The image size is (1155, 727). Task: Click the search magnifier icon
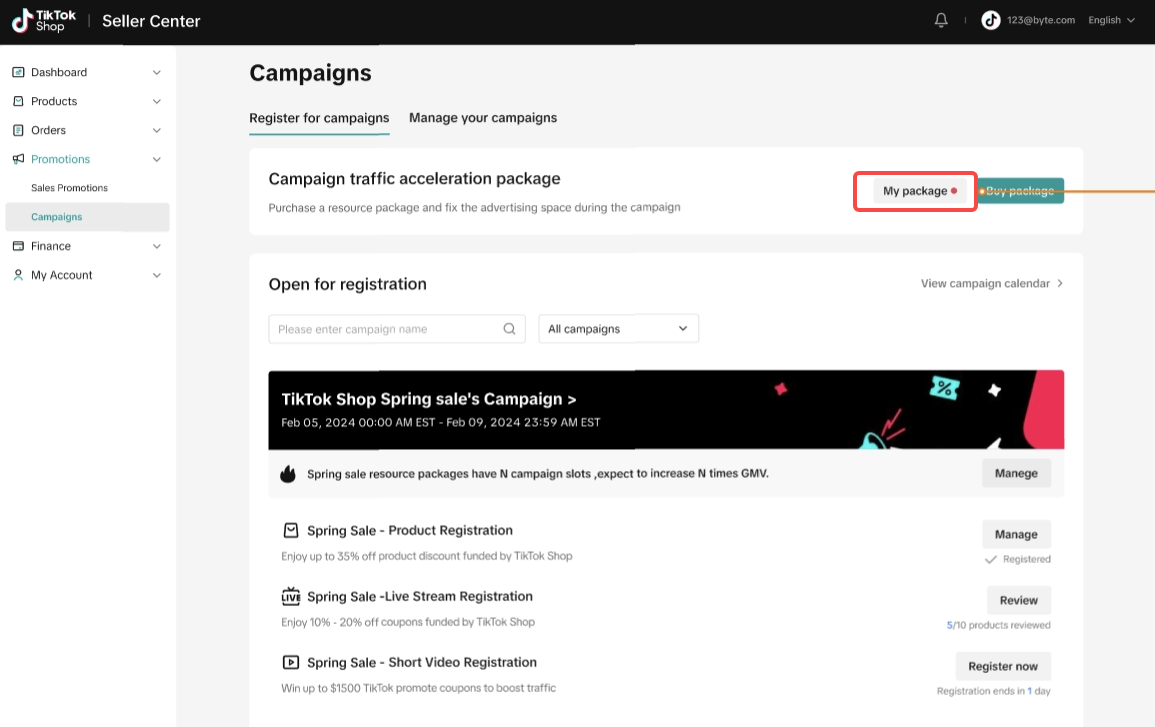coord(509,329)
